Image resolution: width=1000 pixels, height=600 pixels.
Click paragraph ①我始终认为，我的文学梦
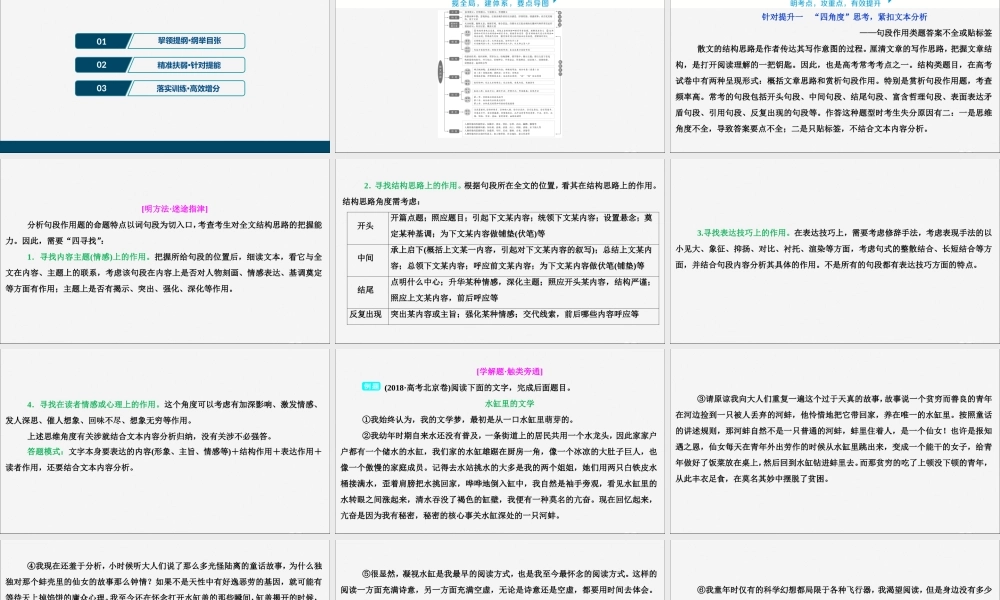click(468, 420)
